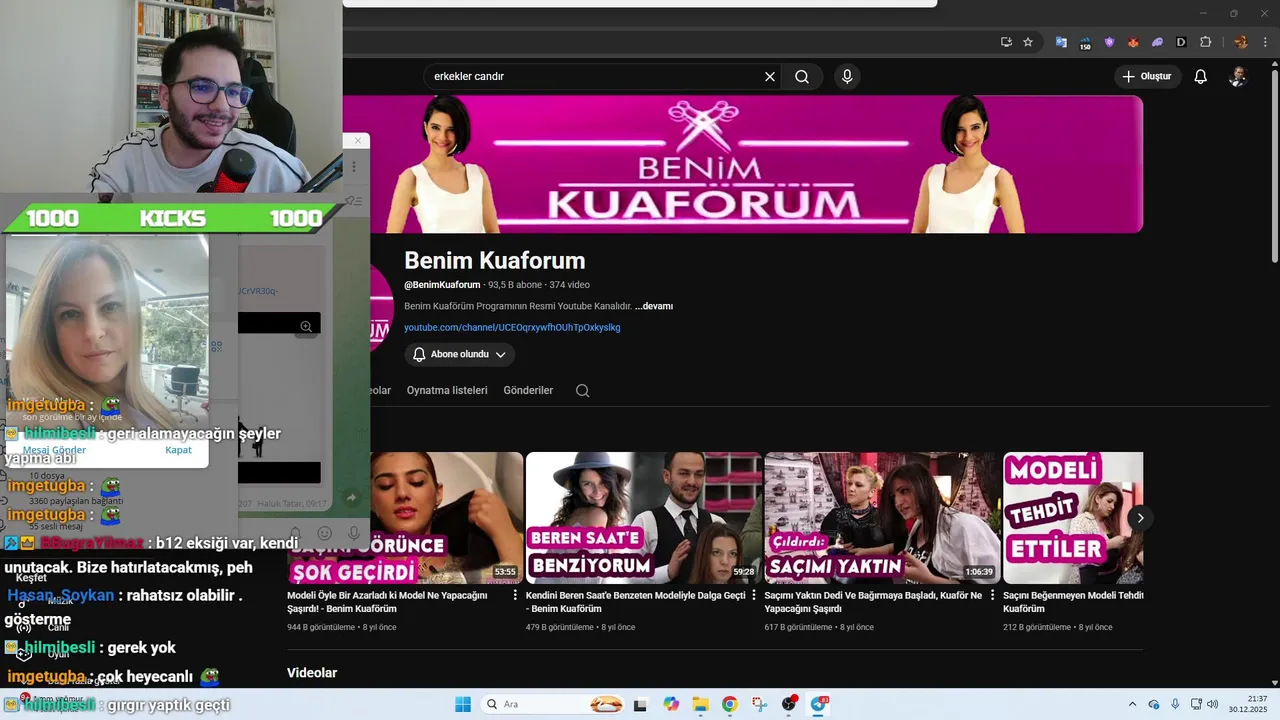
Task: Open Snipping Tool from the taskbar
Action: 759,704
